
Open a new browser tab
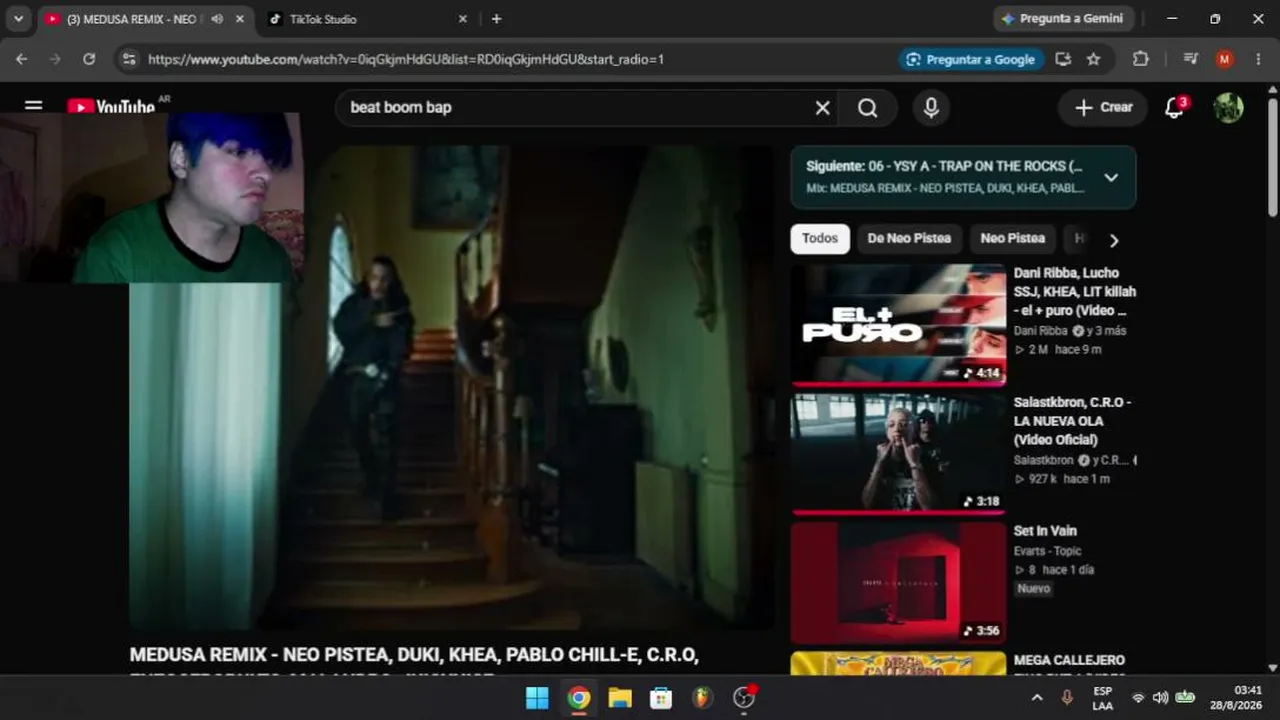[496, 19]
